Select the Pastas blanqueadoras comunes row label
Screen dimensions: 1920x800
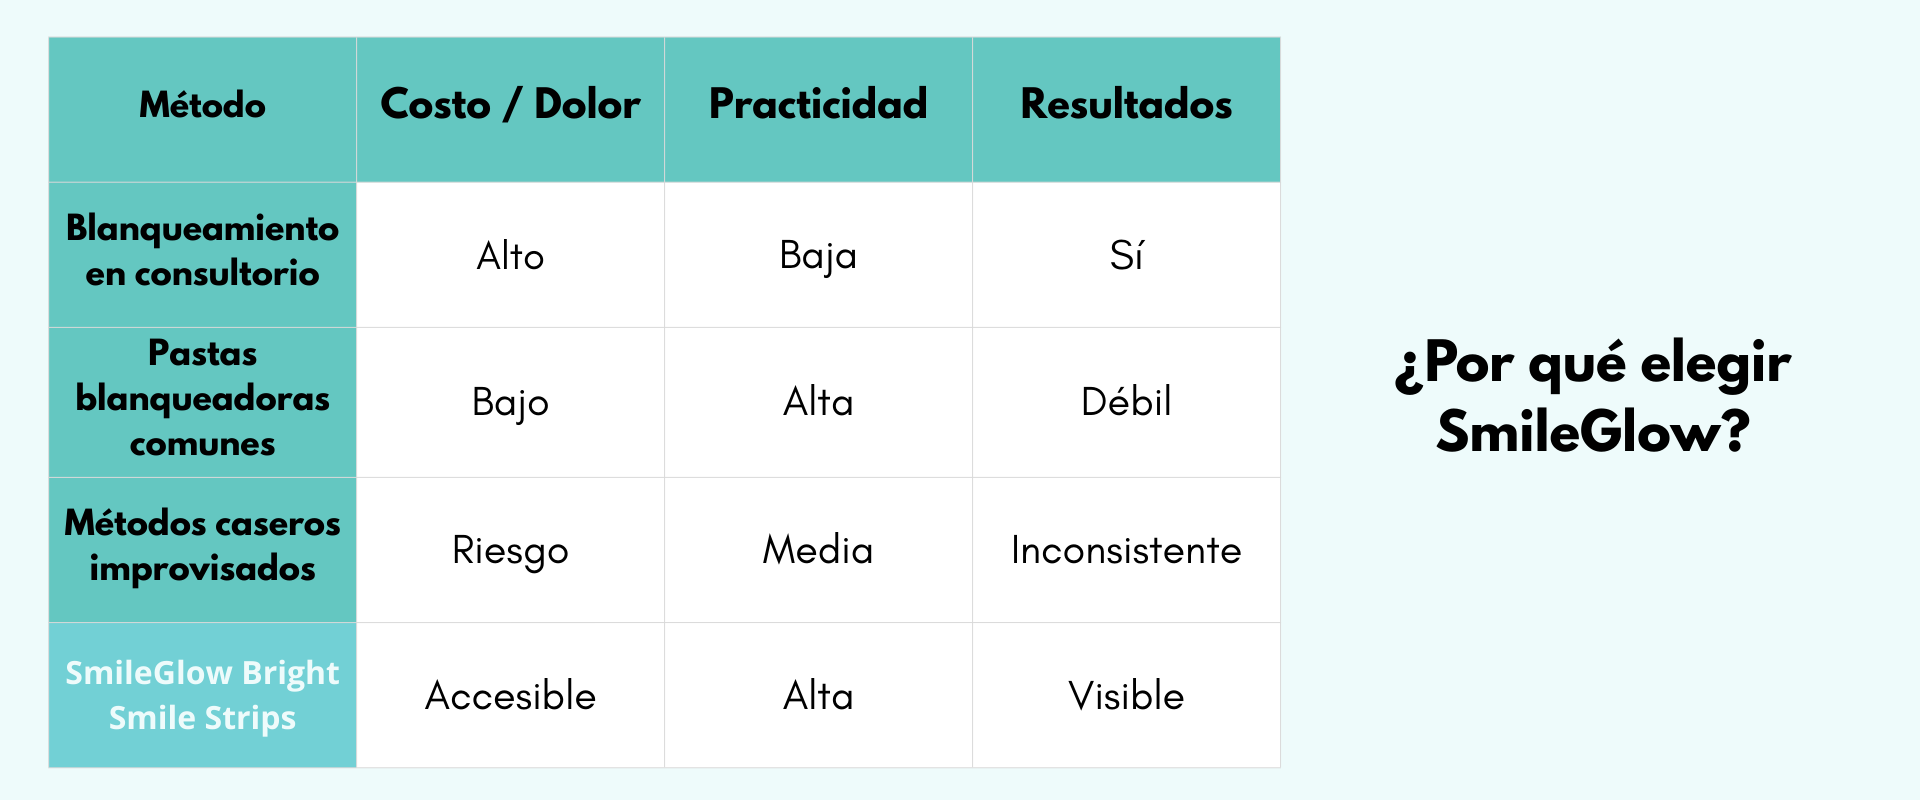click(x=202, y=399)
